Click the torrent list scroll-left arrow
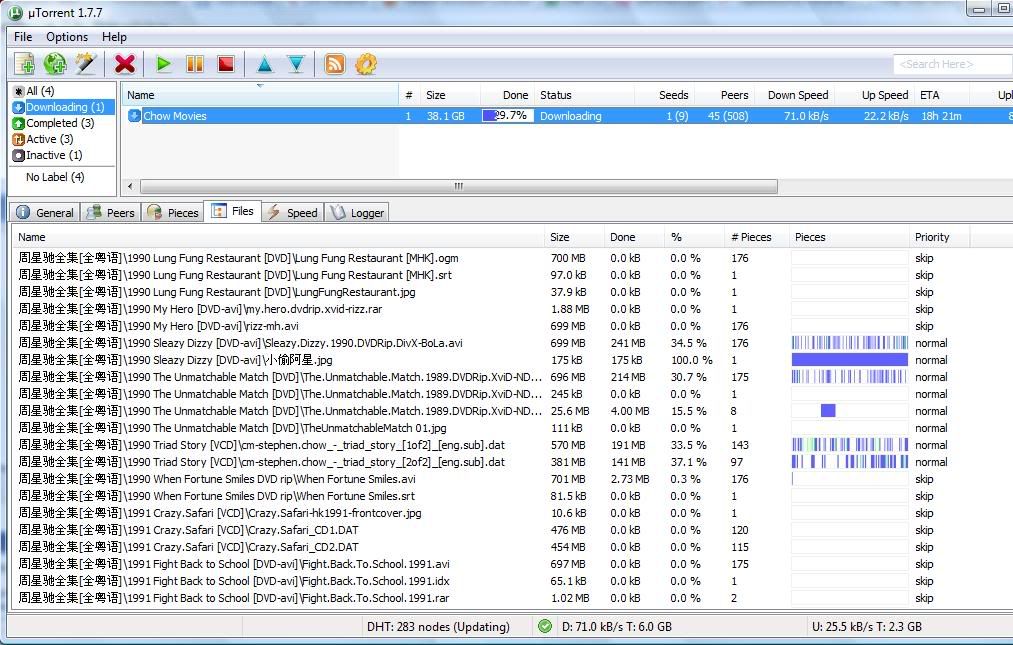 tap(131, 186)
